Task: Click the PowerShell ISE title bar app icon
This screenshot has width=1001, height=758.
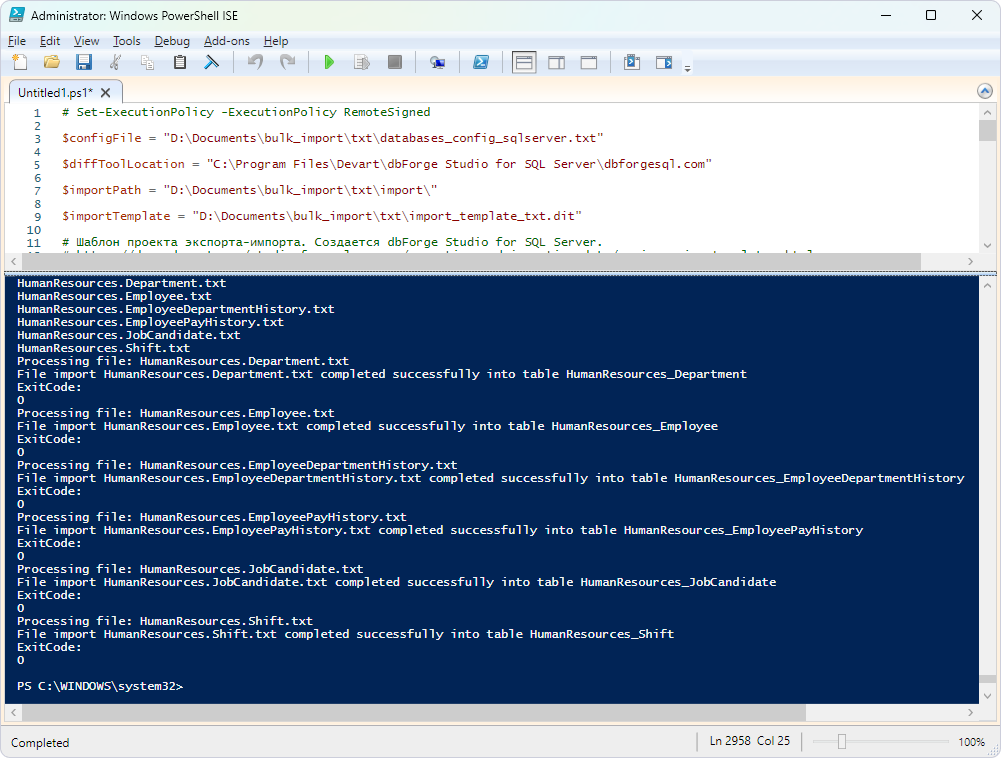Action: point(17,15)
